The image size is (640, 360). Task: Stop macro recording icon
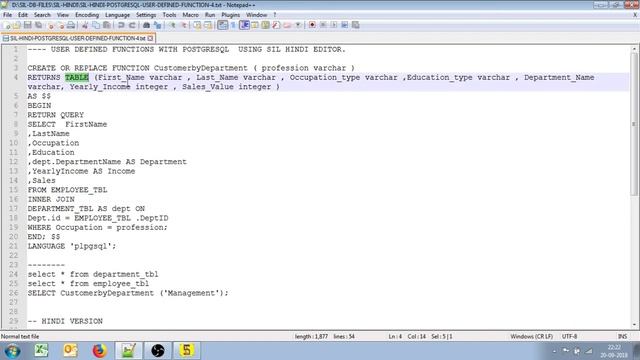[323, 25]
